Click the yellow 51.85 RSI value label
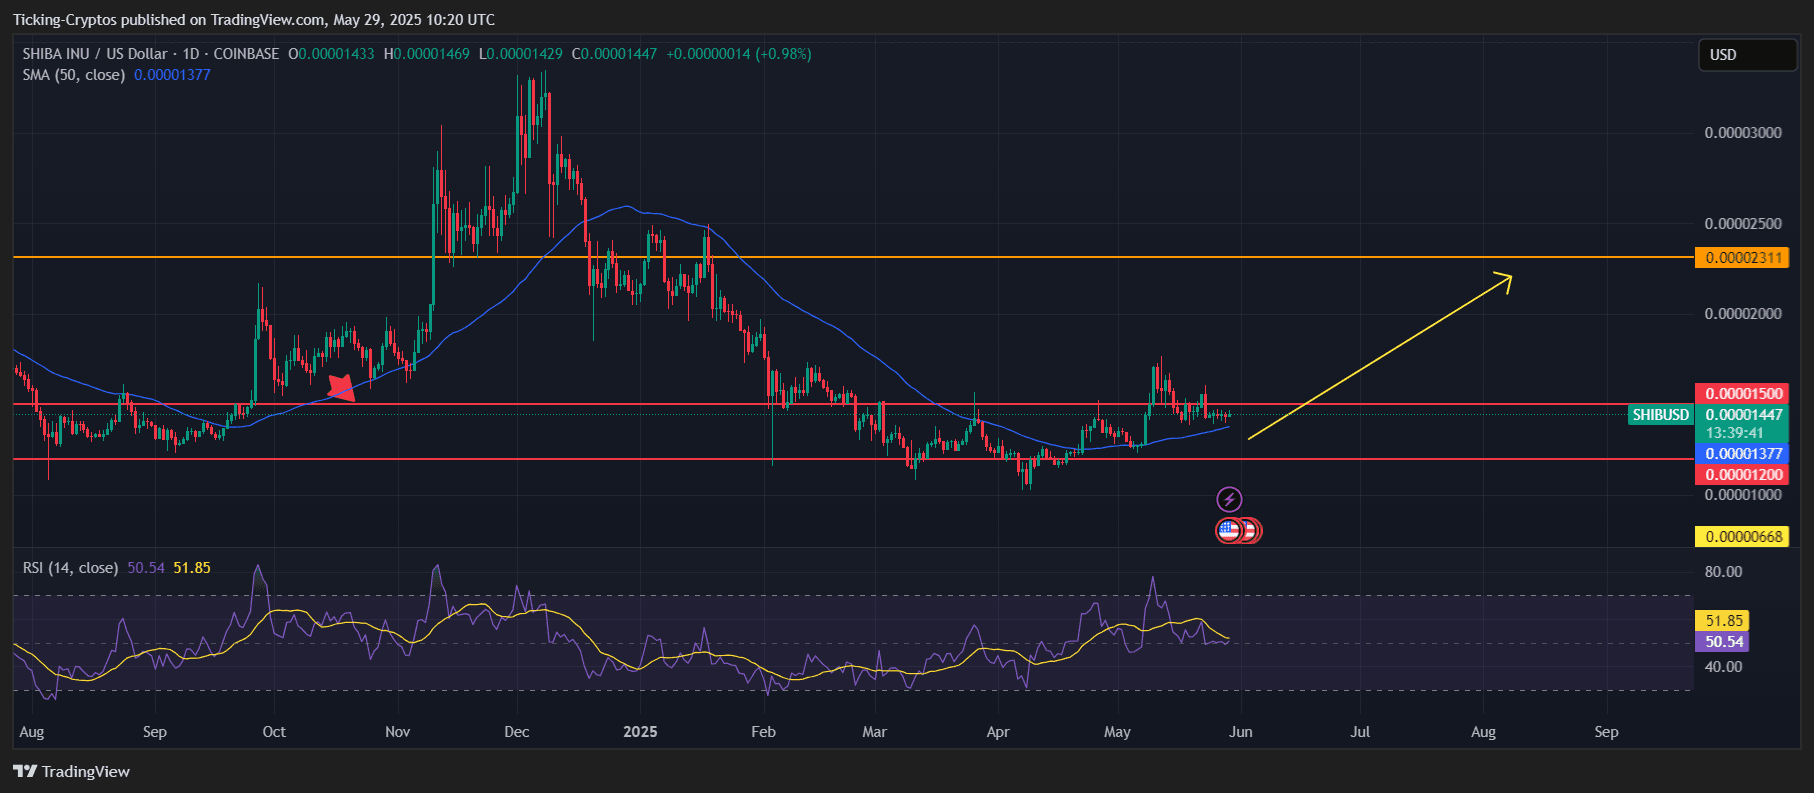The height and width of the screenshot is (793, 1814). (x=1722, y=621)
